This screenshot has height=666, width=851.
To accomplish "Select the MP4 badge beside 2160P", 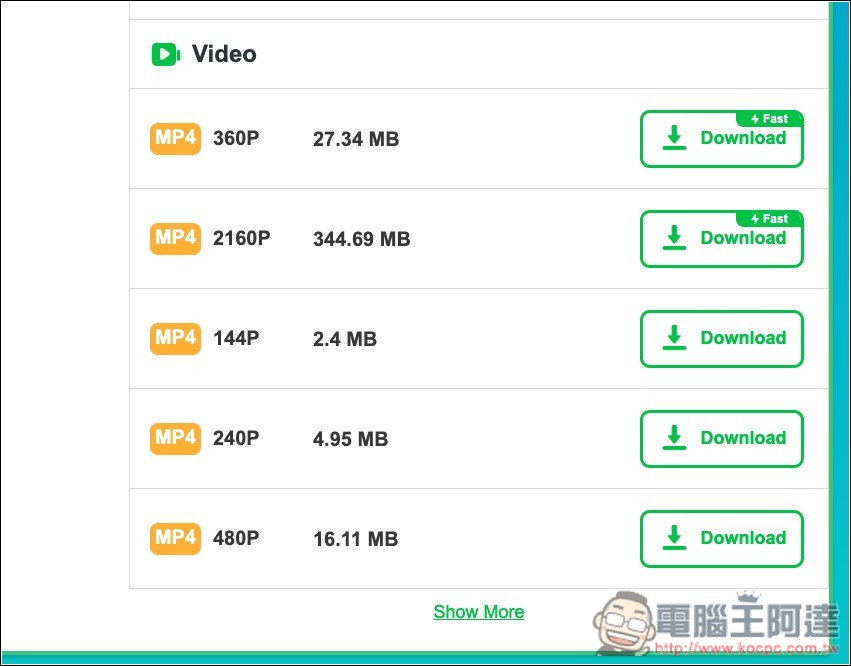I will 175,239.
